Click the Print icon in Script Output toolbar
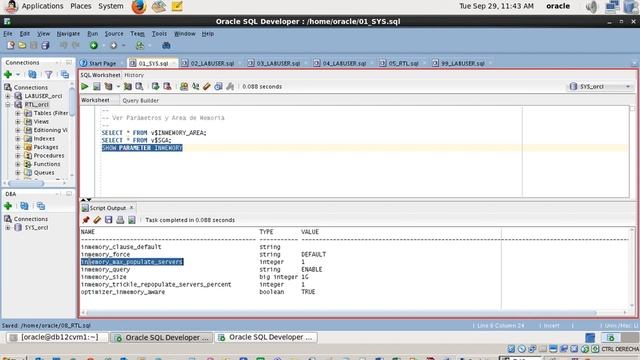The width and height of the screenshot is (640, 360). pyautogui.click(x=120, y=220)
